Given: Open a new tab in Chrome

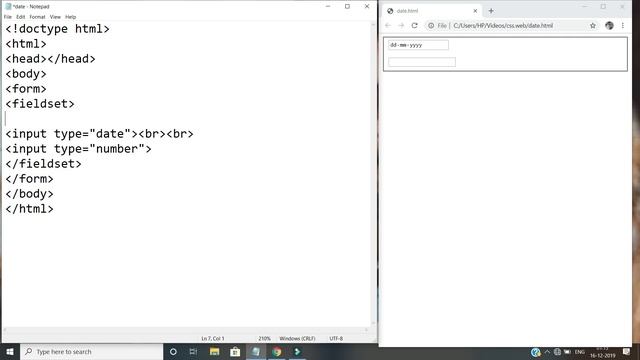Looking at the screenshot, I should [x=491, y=11].
